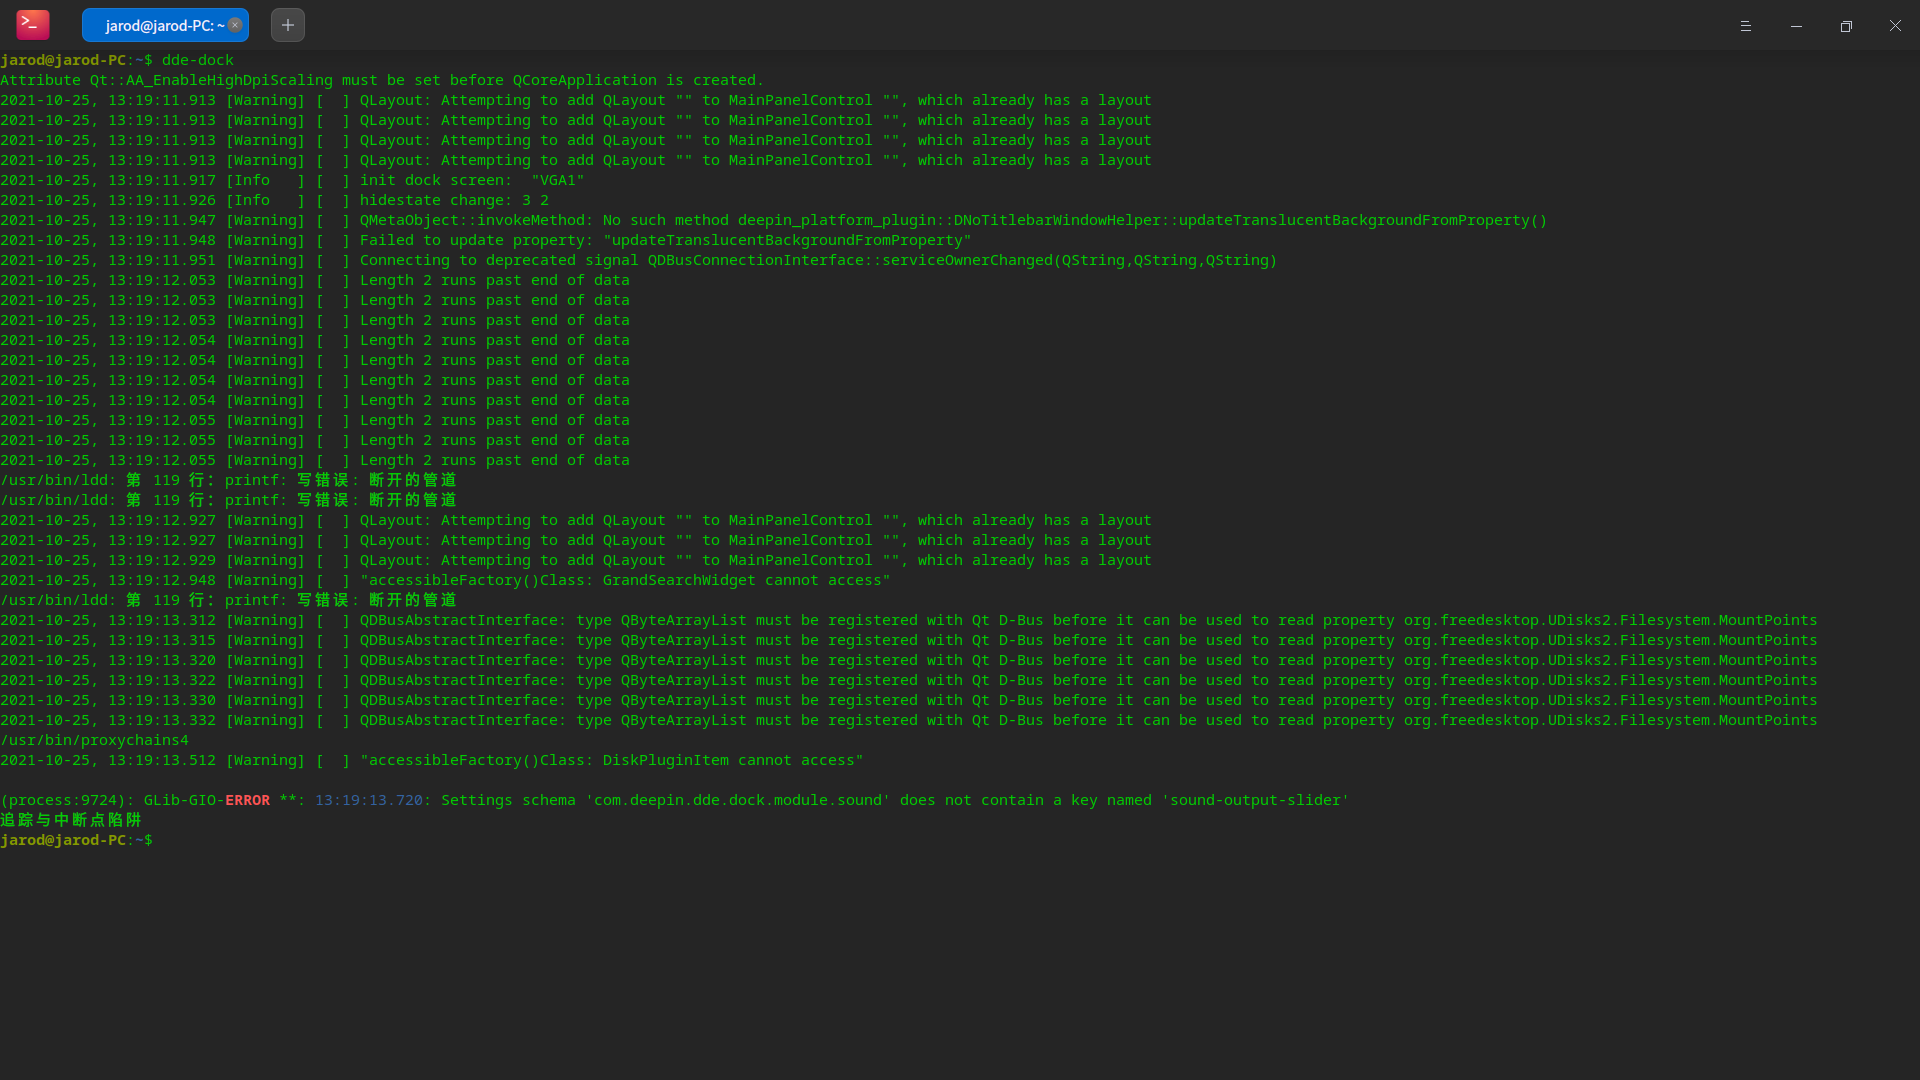The image size is (1920, 1080).
Task: Select the jarod@jarod-PC: ~ tab
Action: click(160, 26)
